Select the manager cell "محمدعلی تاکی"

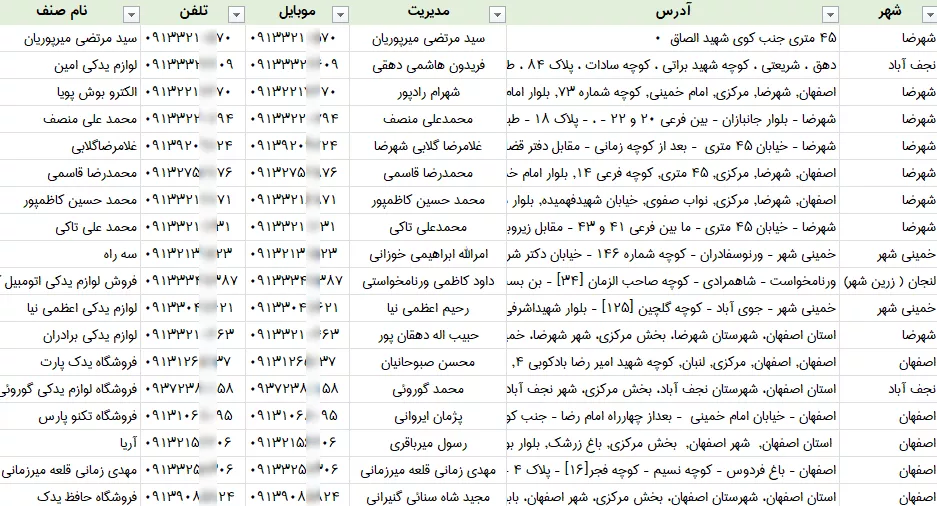tap(428, 227)
